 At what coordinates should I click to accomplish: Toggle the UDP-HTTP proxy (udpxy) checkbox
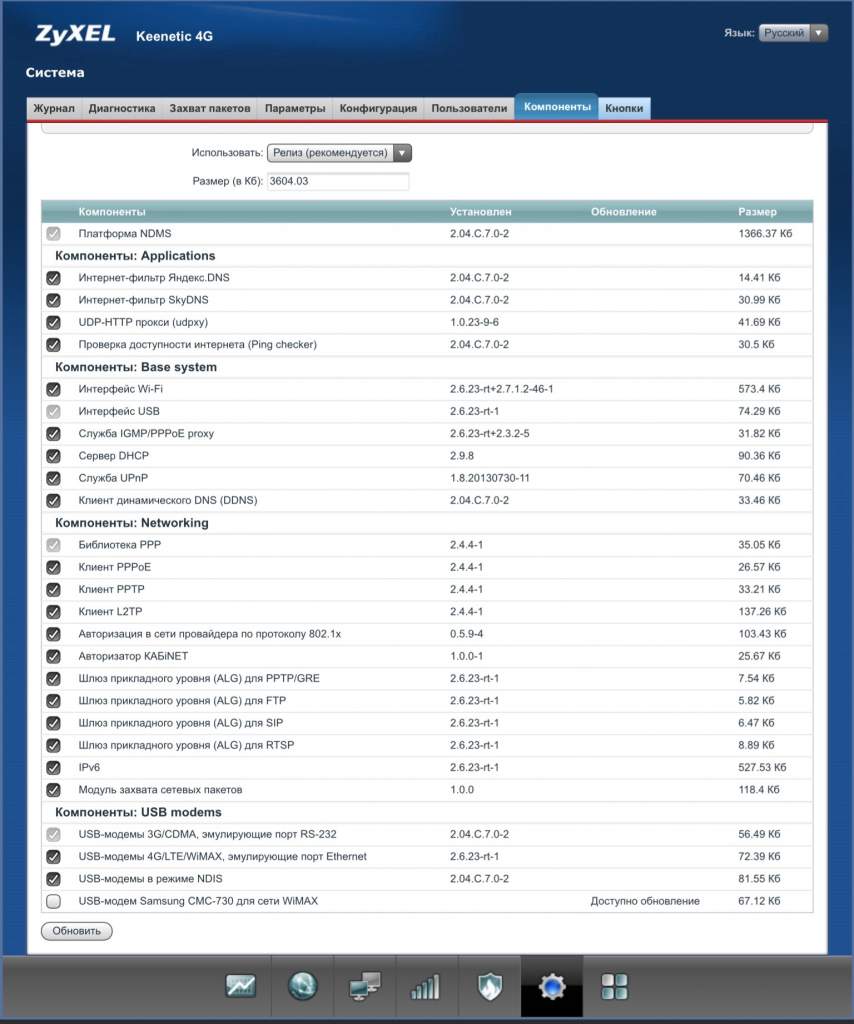pyautogui.click(x=54, y=323)
